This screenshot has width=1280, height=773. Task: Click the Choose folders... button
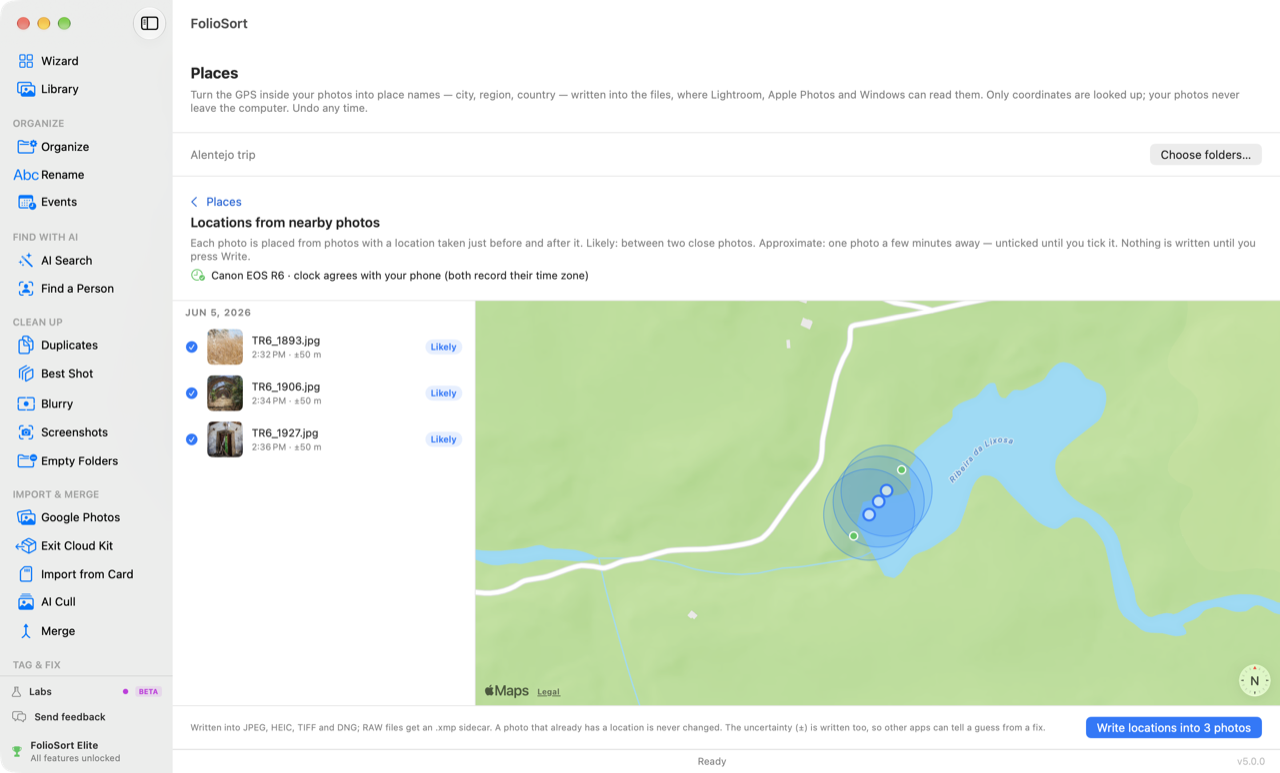(x=1205, y=155)
